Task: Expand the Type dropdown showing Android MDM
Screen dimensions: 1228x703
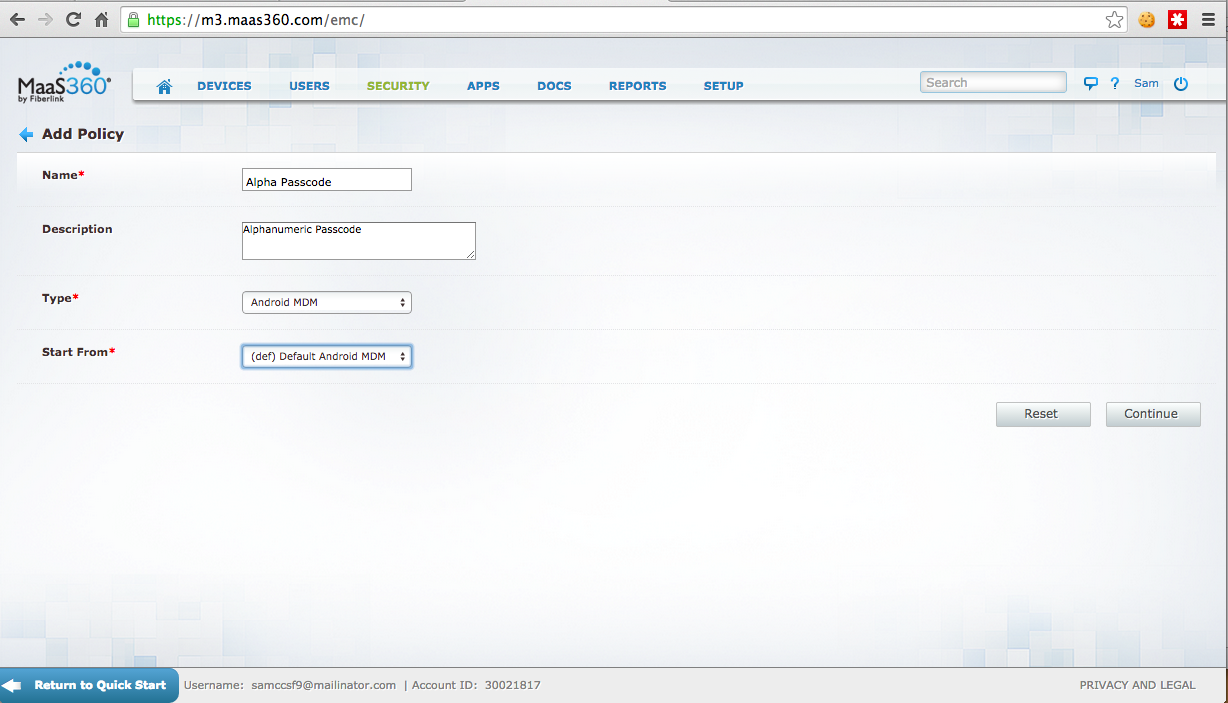Action: click(x=327, y=302)
